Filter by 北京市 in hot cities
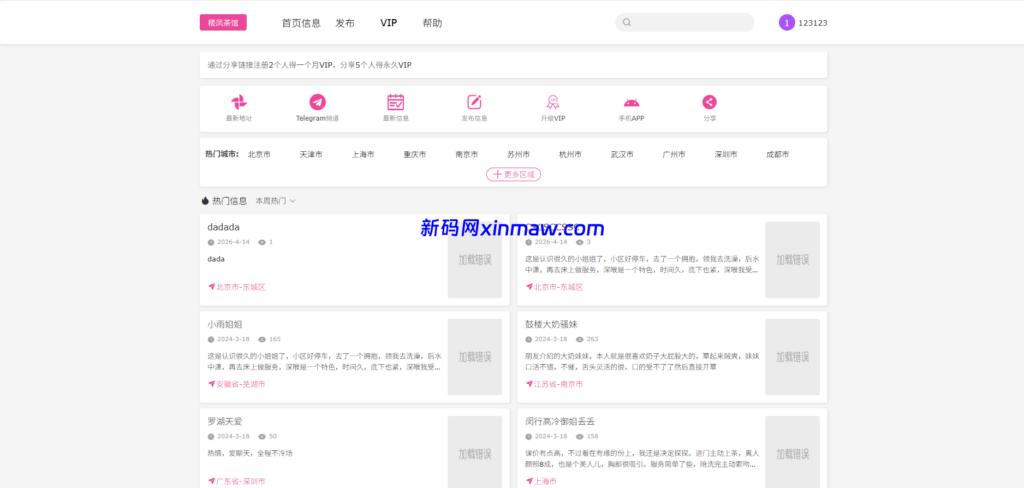 (x=259, y=155)
